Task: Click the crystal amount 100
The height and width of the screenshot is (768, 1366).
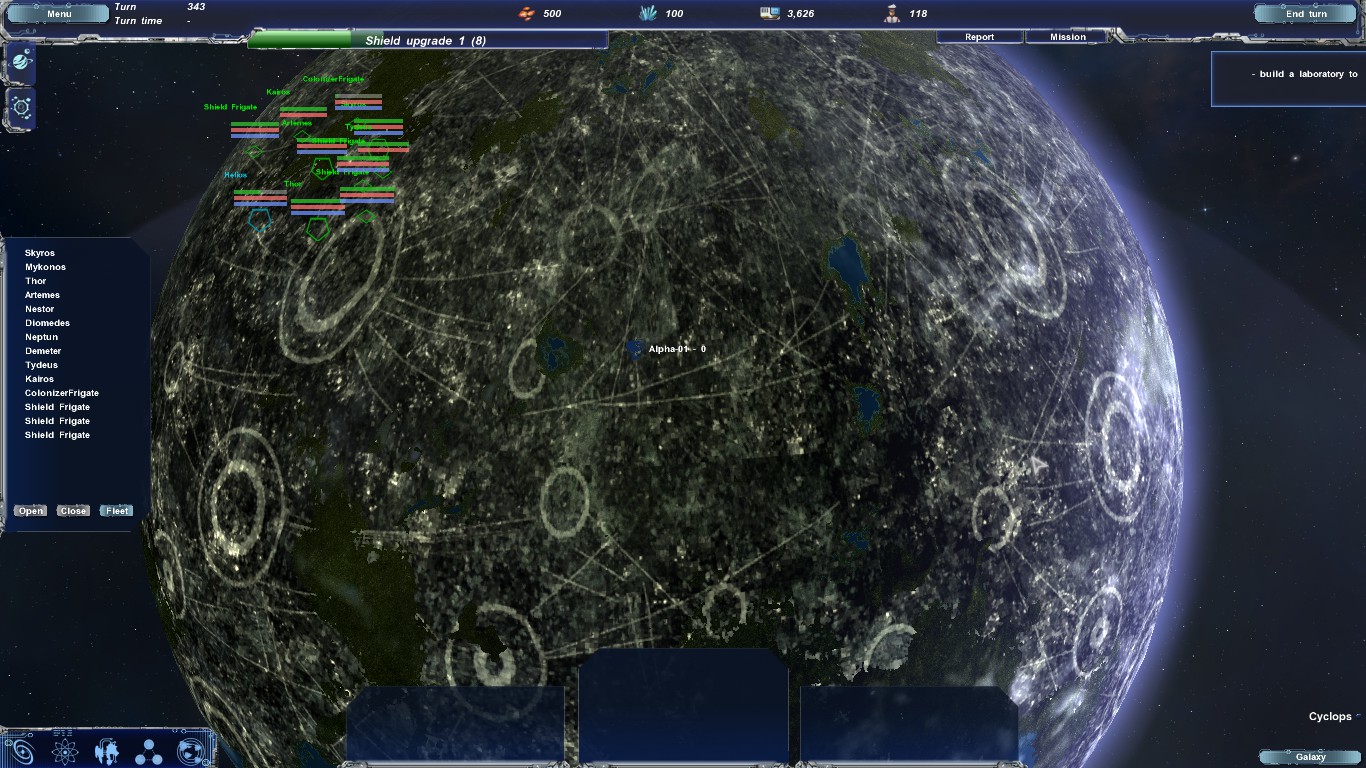Action: [674, 14]
